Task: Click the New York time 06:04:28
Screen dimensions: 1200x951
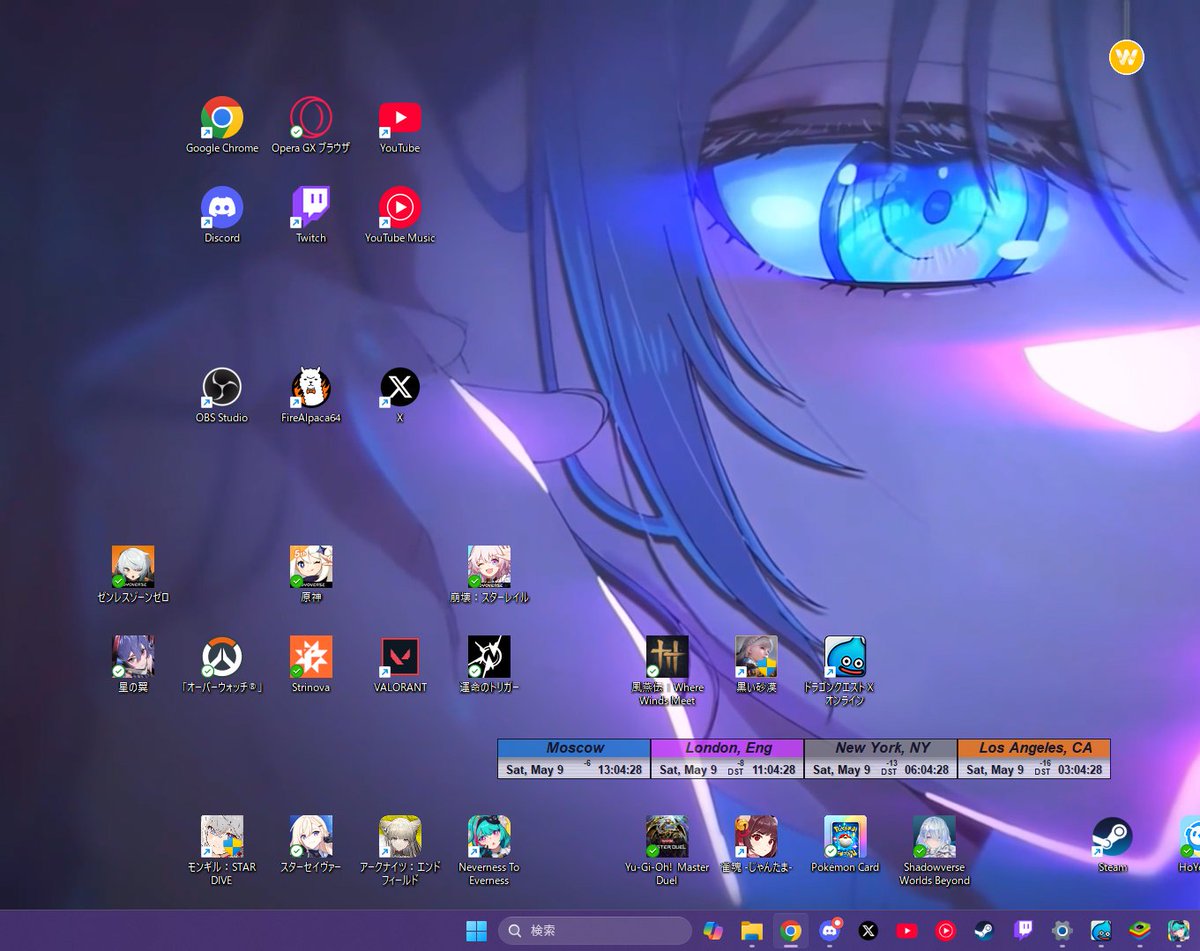Action: [x=926, y=770]
